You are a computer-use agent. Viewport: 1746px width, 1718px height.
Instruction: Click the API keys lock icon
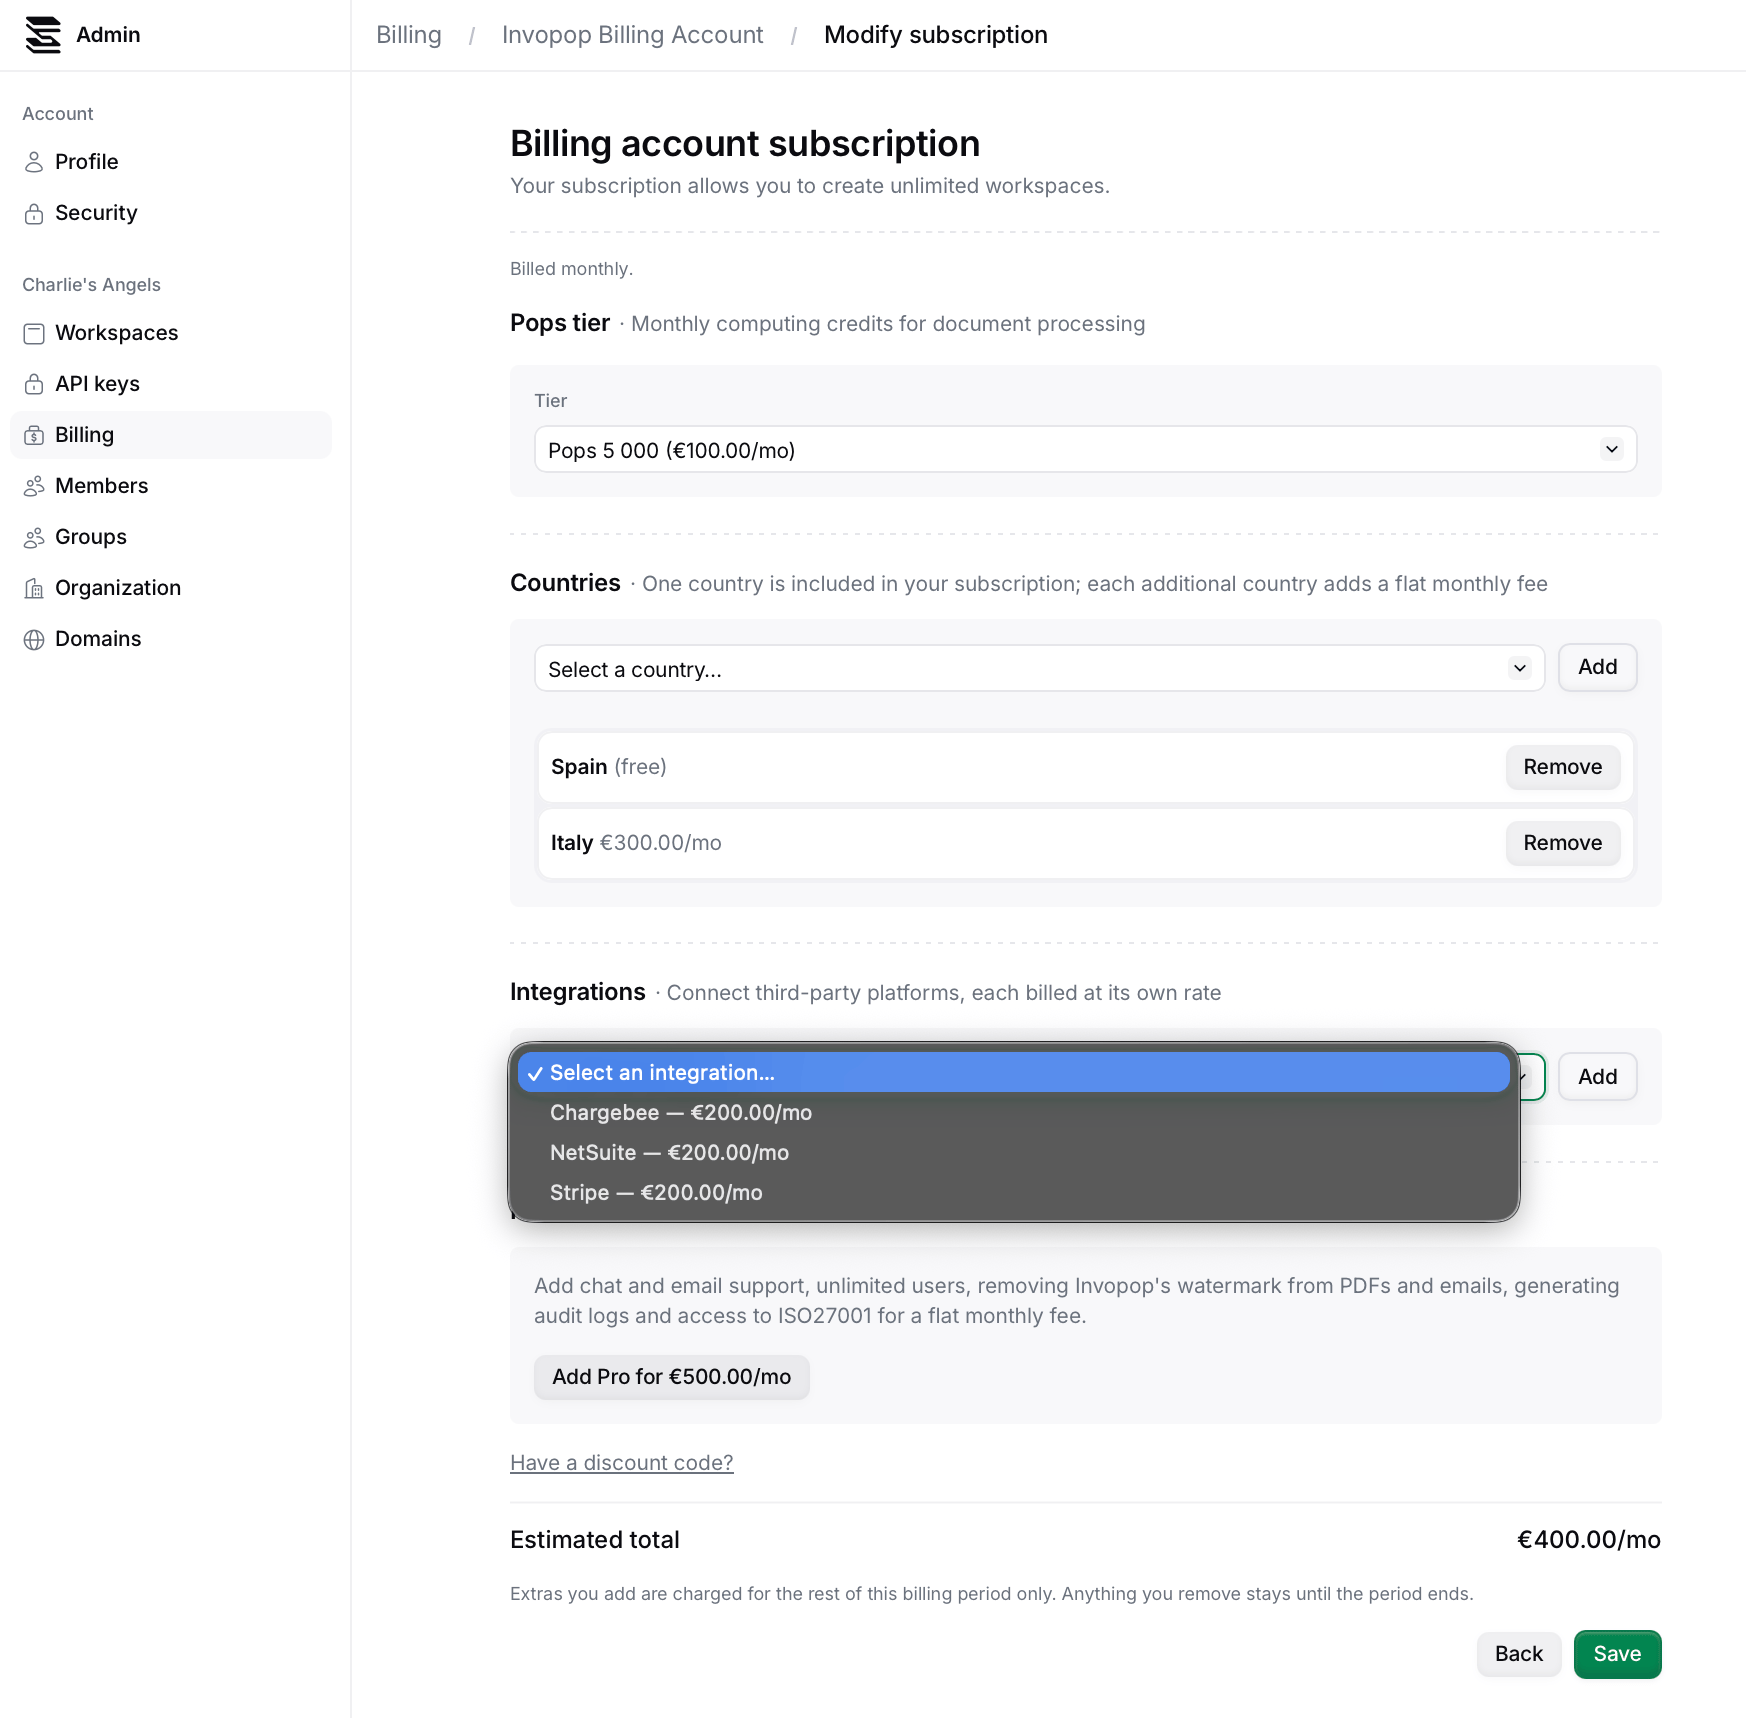tap(34, 384)
